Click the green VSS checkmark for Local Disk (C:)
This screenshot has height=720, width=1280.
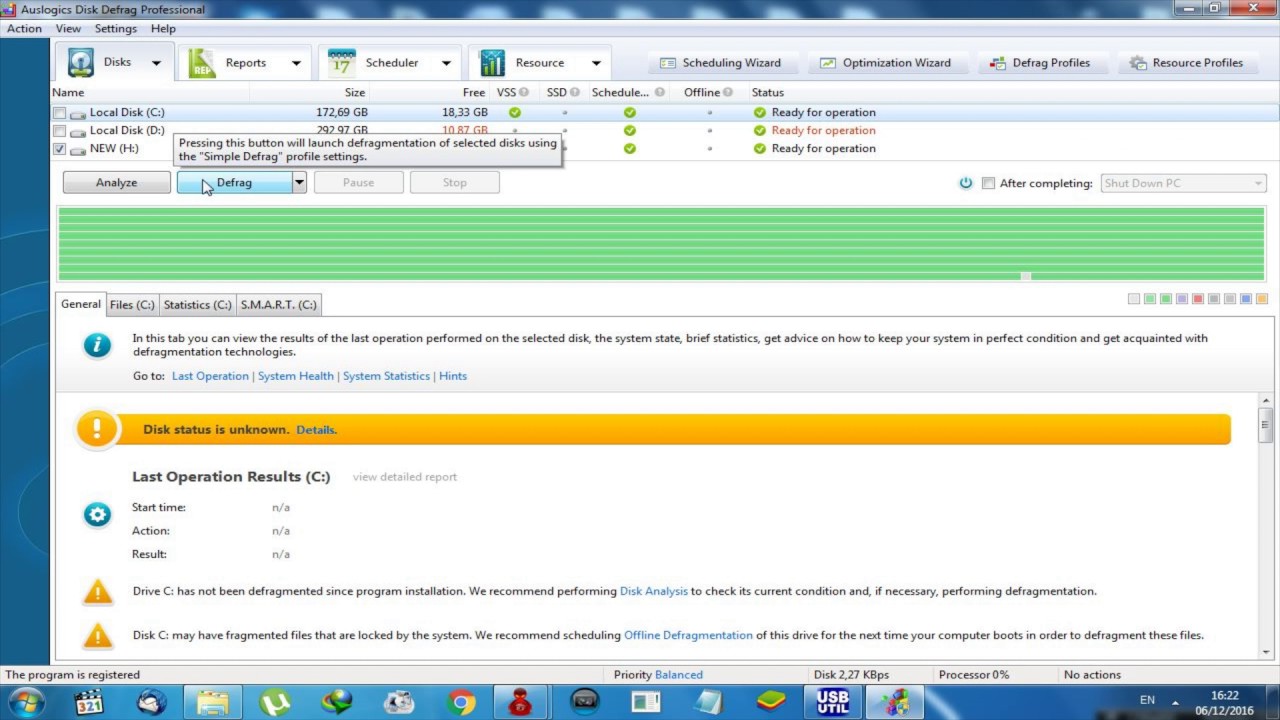[x=515, y=112]
